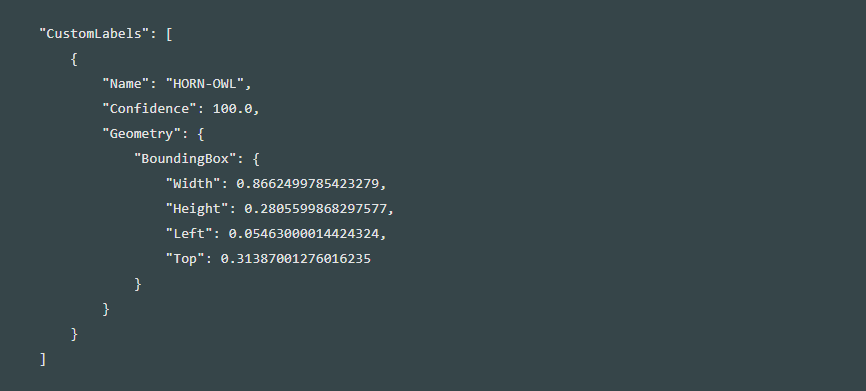Click the "Left" key
The width and height of the screenshot is (866, 391).
coord(189,234)
